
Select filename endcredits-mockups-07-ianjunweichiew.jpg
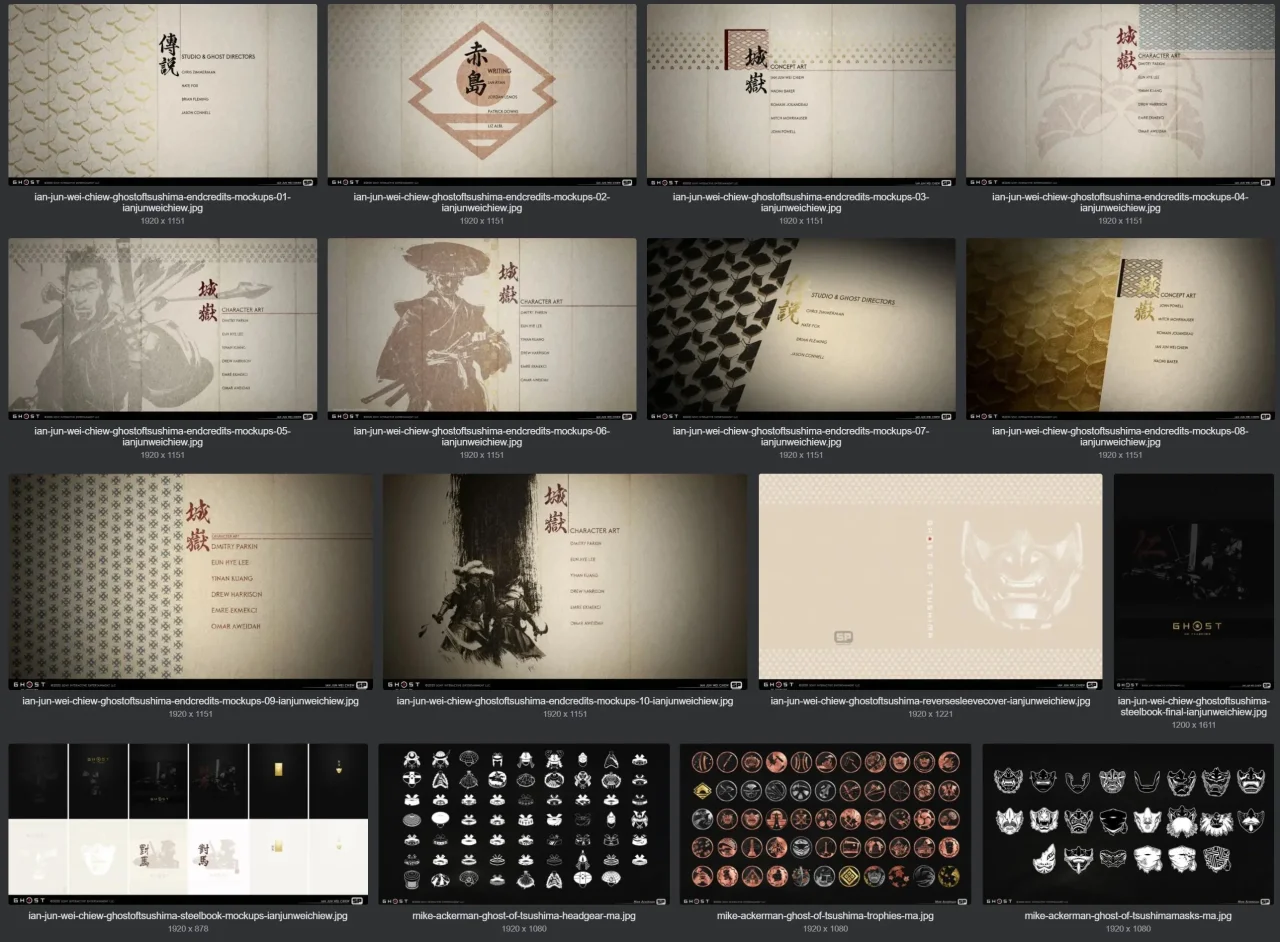click(801, 436)
